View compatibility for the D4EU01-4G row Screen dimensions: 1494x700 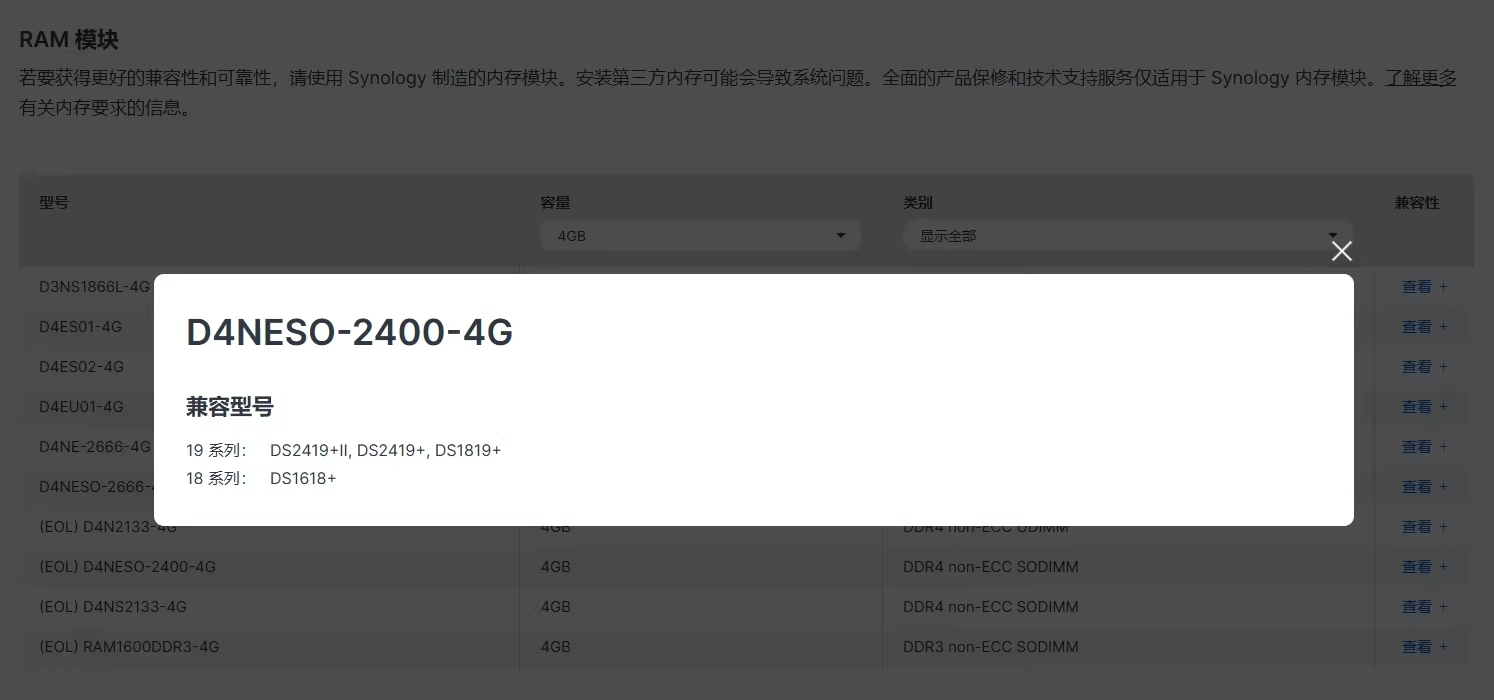coord(1424,407)
